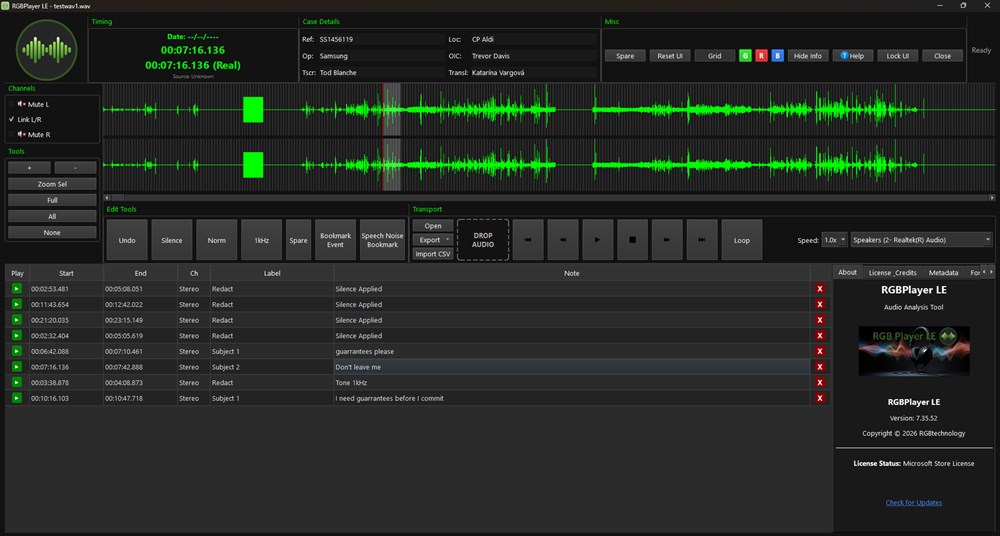Follow the Check for Updates link
Viewport: 1000px width, 536px height.
click(914, 502)
